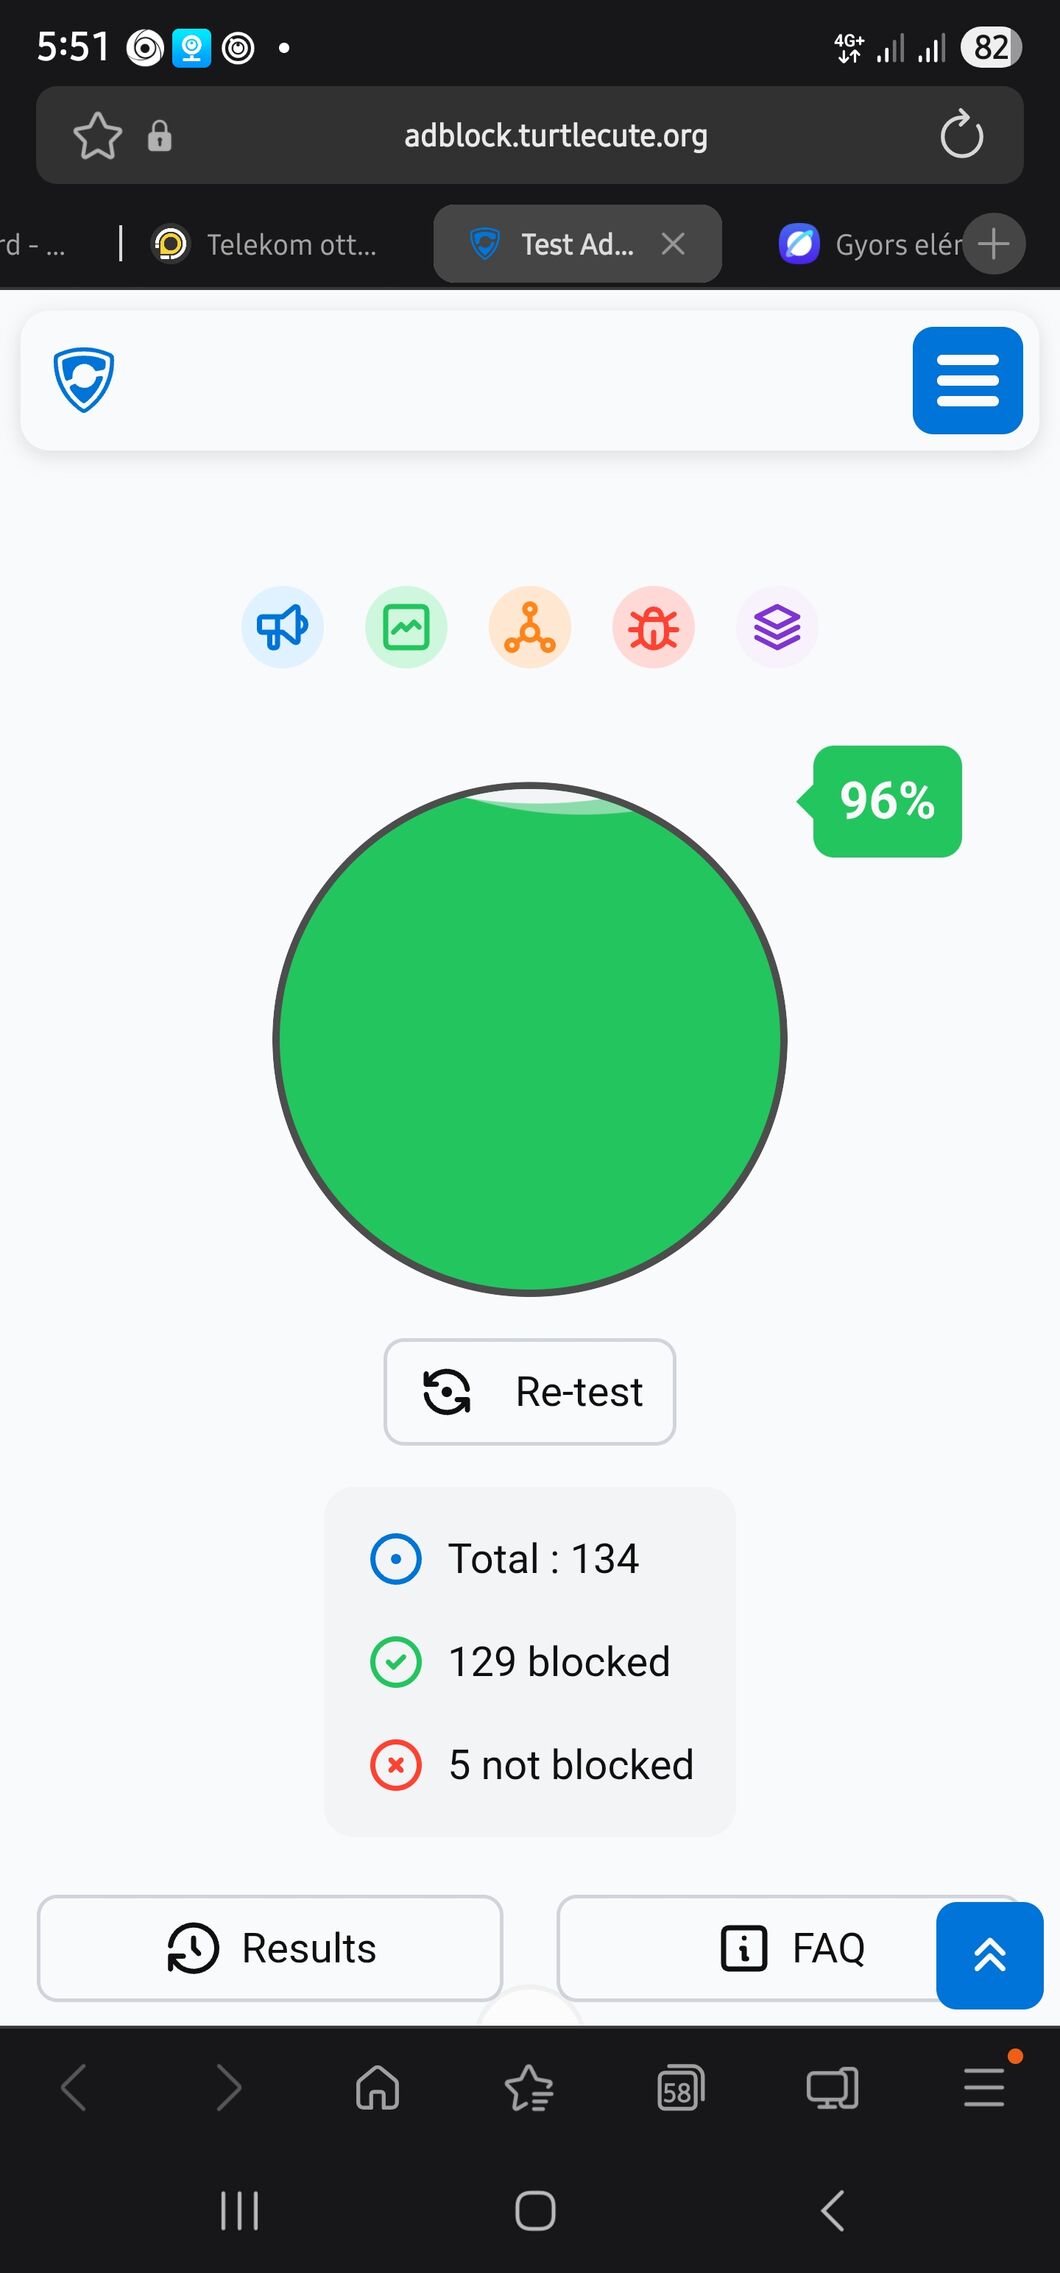Open the bookmarks list icon

pyautogui.click(x=529, y=2088)
